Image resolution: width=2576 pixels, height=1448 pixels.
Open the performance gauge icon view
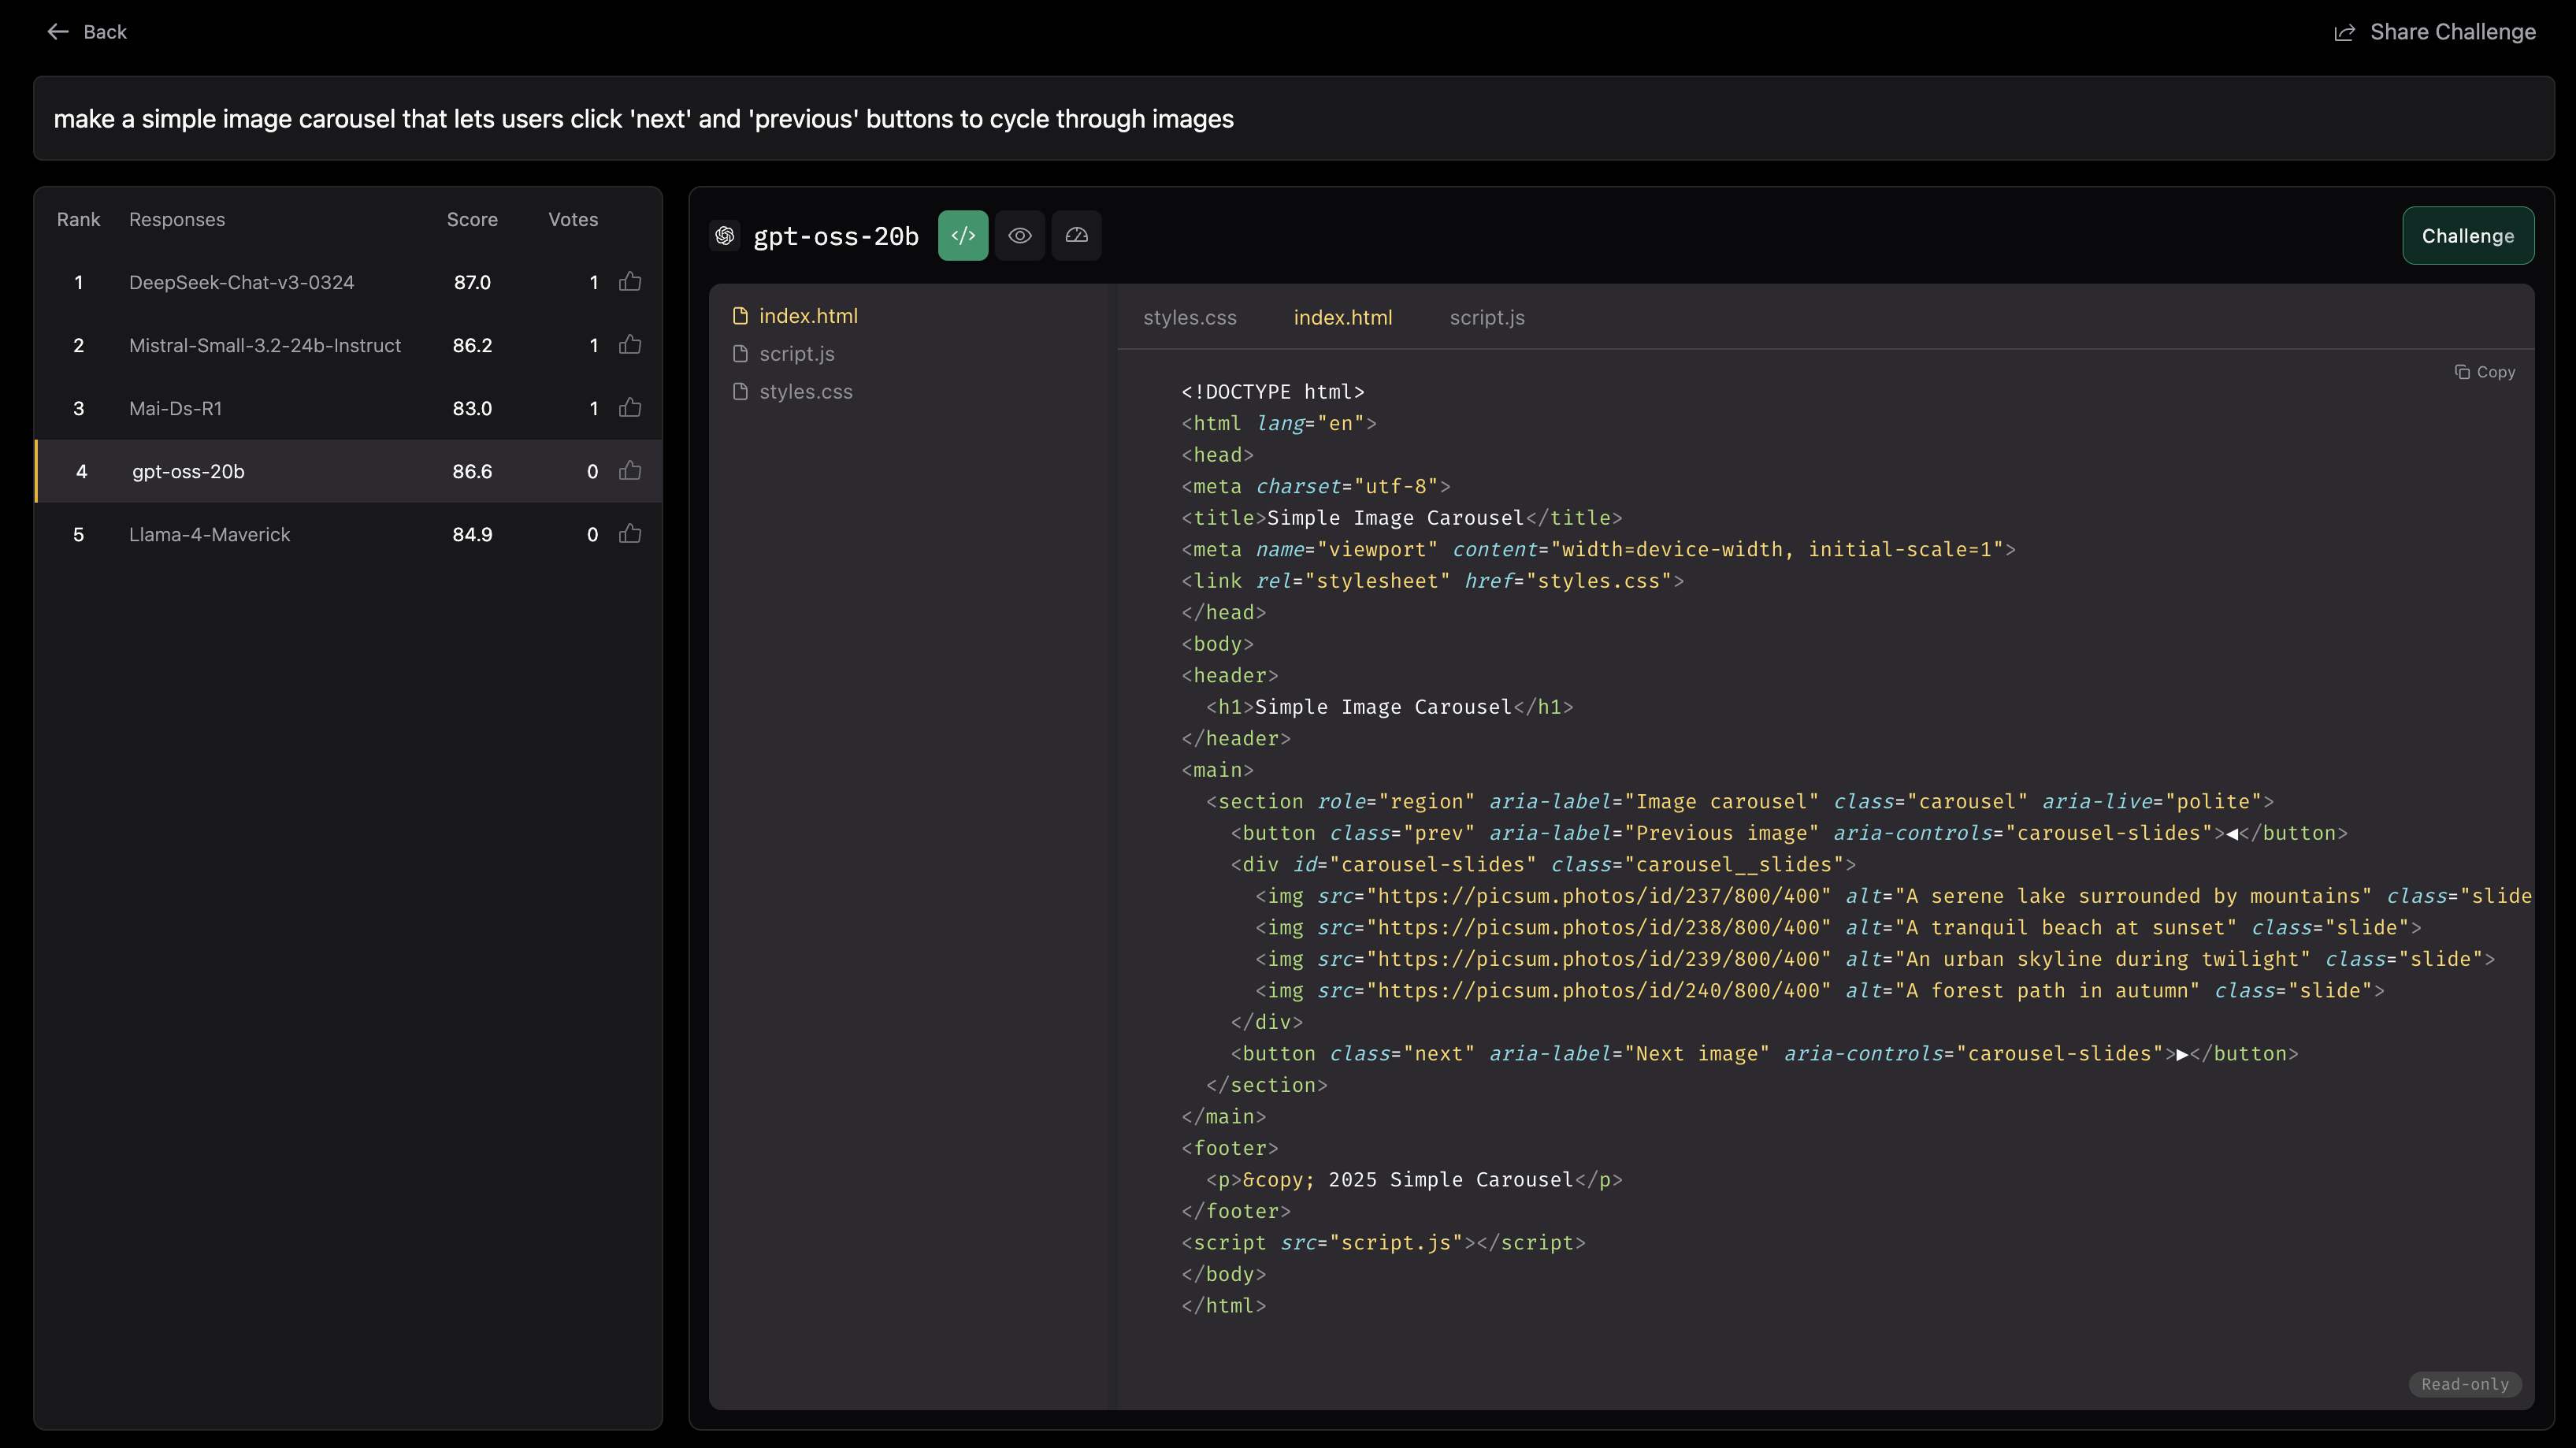point(1076,236)
